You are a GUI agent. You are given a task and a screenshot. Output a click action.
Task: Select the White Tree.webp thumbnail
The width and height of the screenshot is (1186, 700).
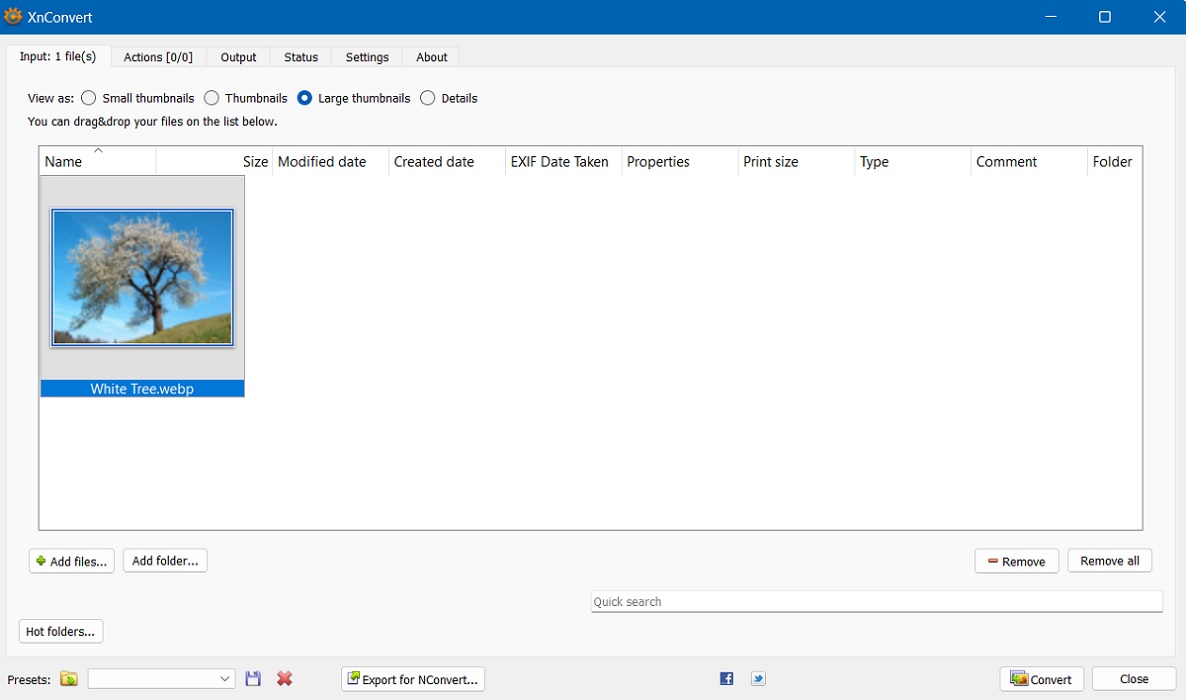[142, 276]
